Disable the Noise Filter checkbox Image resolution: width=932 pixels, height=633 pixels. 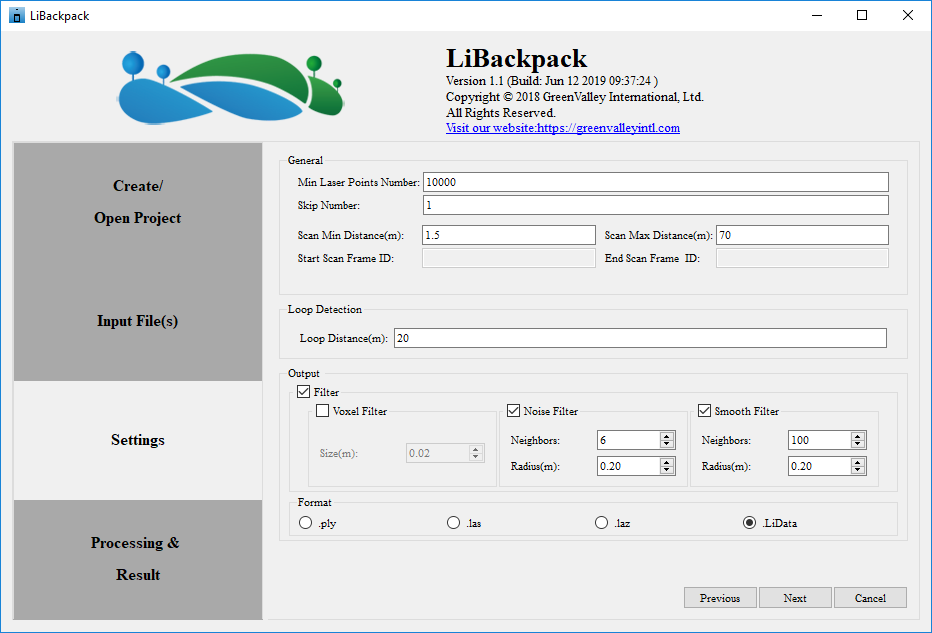coord(514,411)
